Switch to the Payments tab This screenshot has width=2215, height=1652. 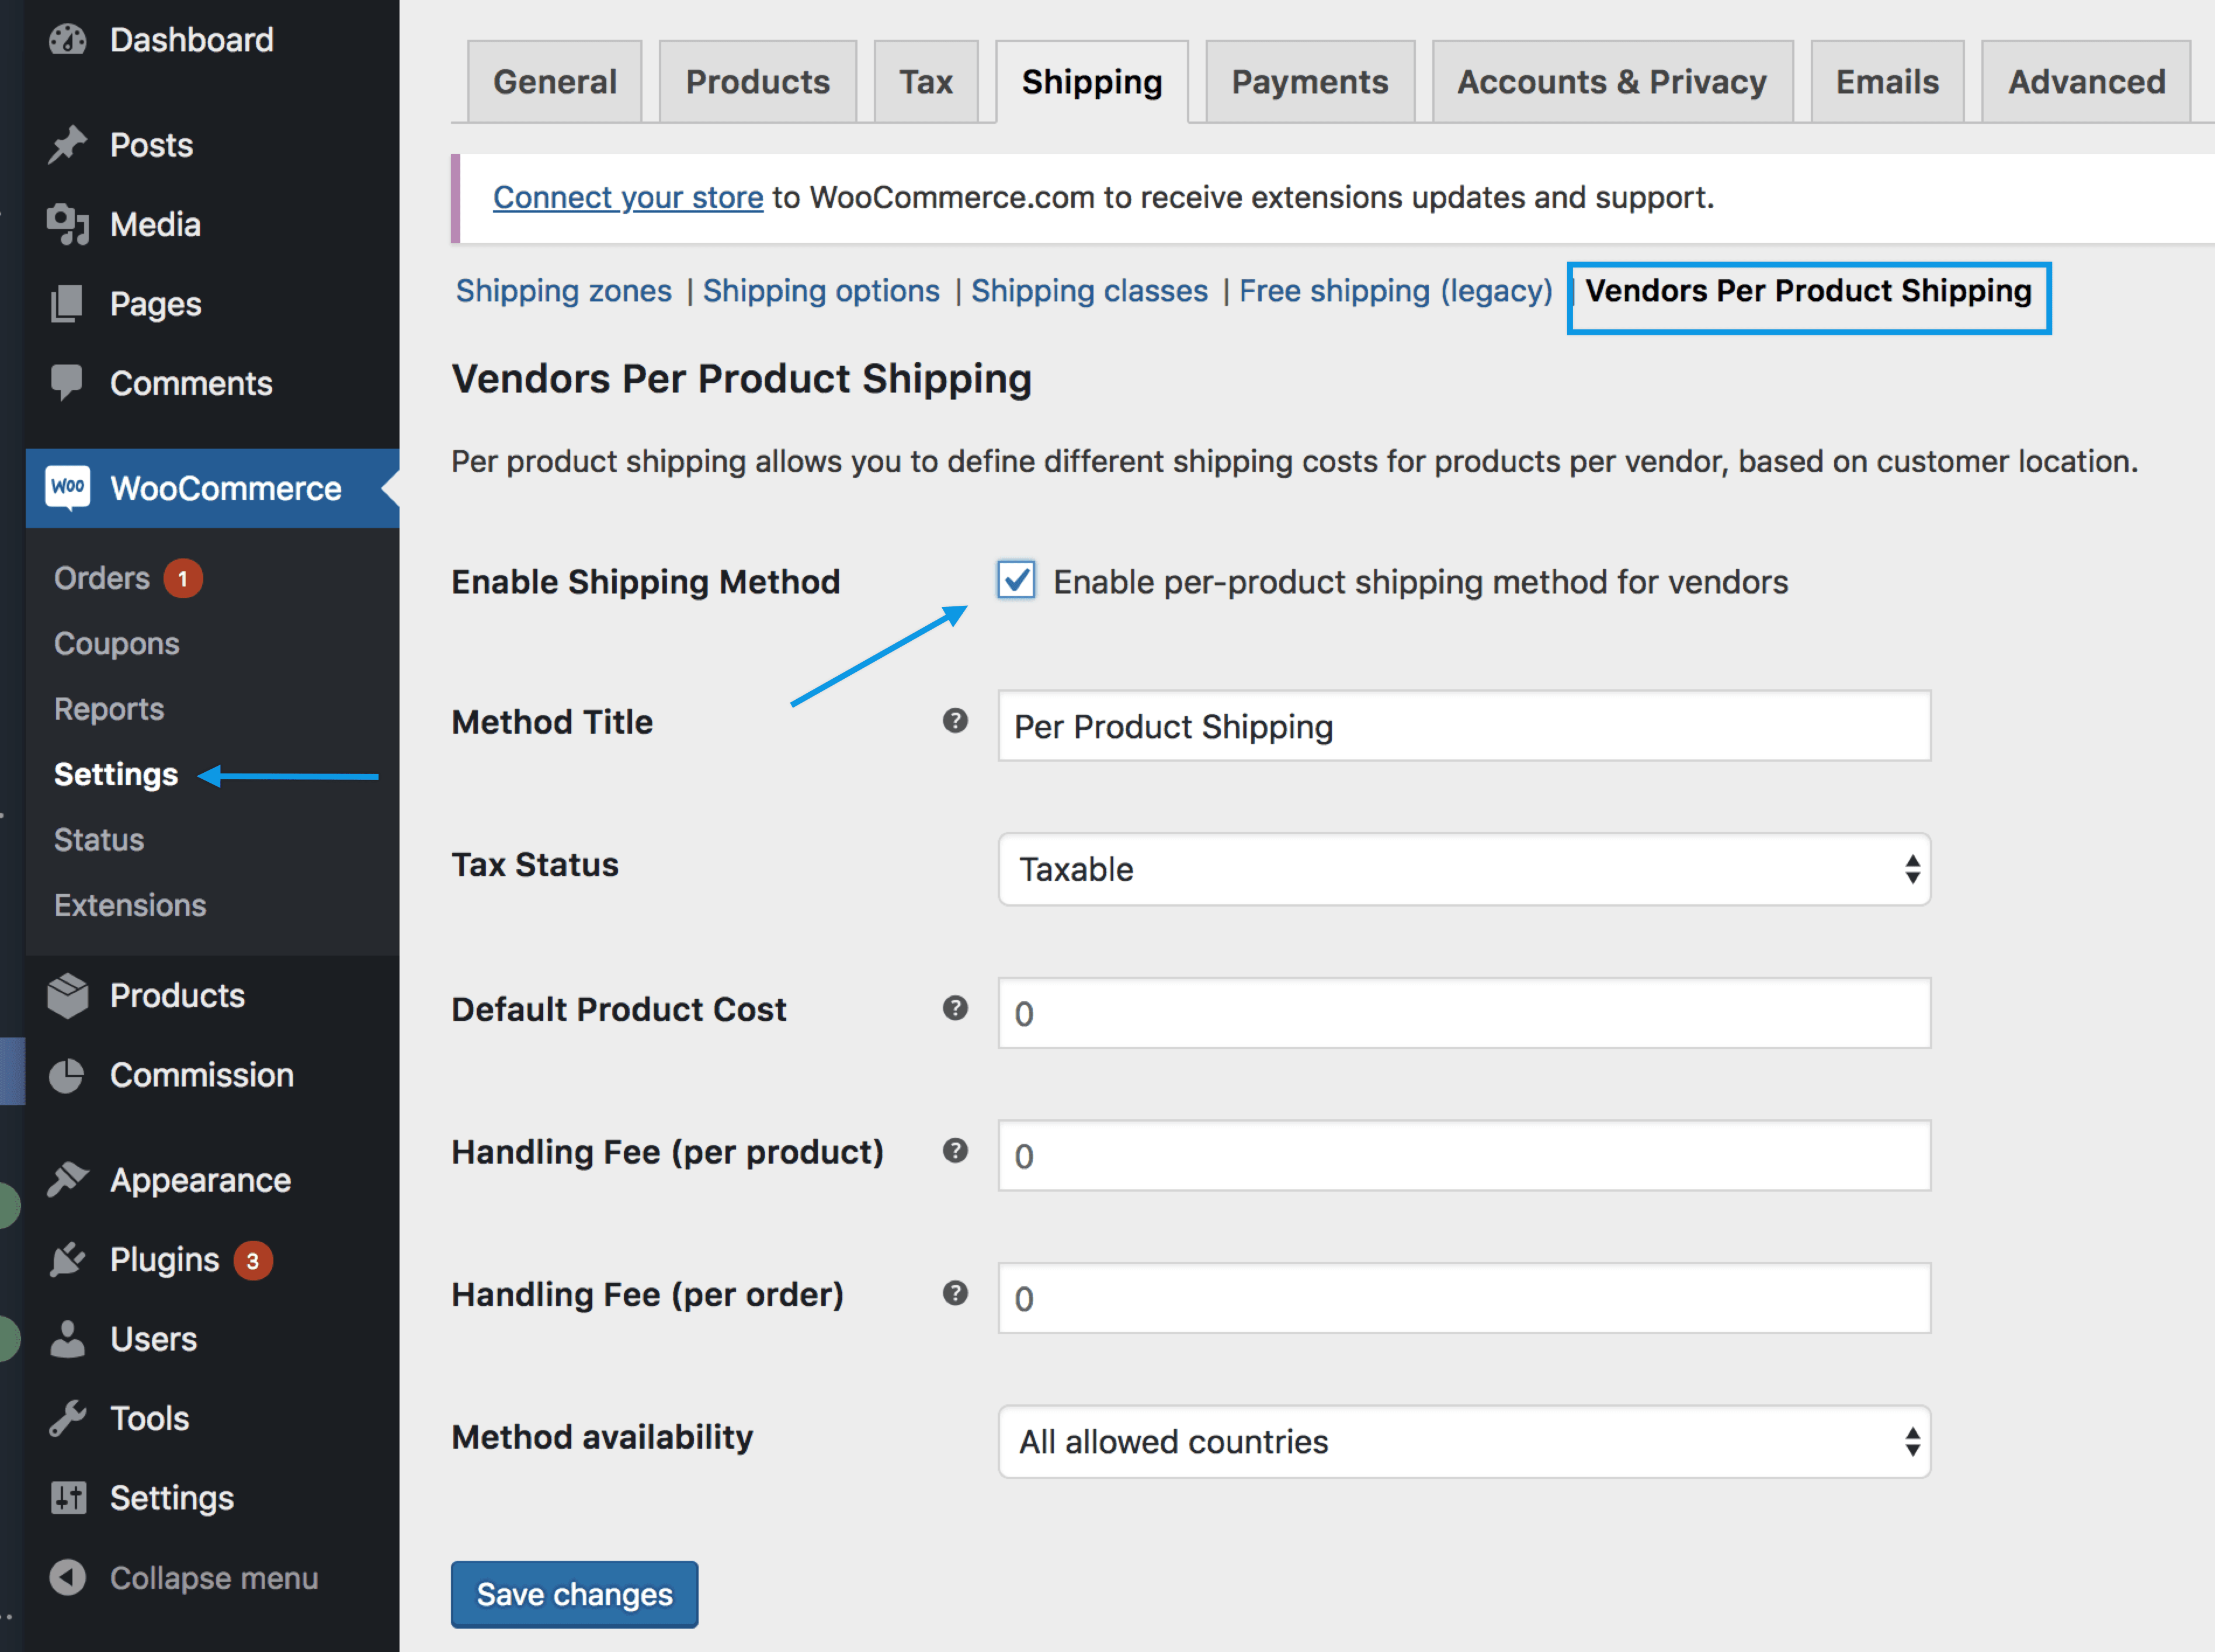pyautogui.click(x=1309, y=82)
